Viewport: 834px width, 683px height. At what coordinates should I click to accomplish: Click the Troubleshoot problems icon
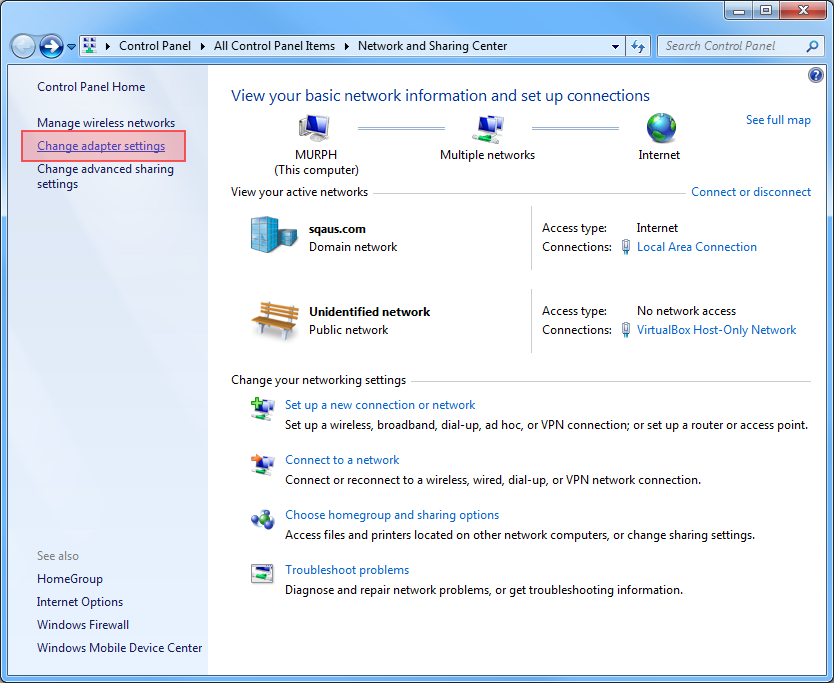262,574
